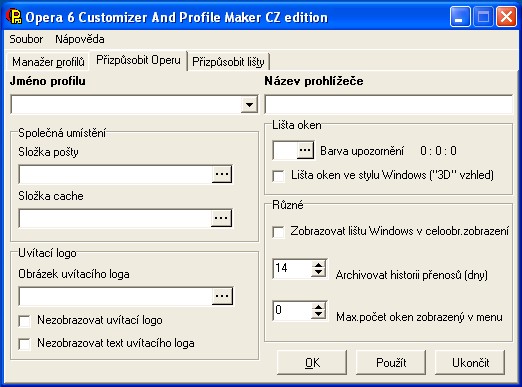This screenshot has width=522, height=387.
Task: Toggle Zobrazovat lištu Windows v celoobr. zobrazení
Action: (278, 232)
